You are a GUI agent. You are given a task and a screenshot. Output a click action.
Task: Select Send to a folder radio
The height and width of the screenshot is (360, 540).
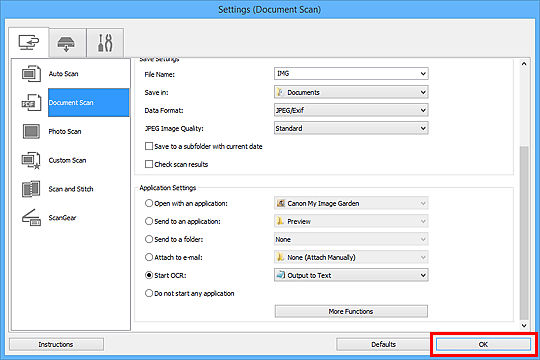[x=149, y=239]
